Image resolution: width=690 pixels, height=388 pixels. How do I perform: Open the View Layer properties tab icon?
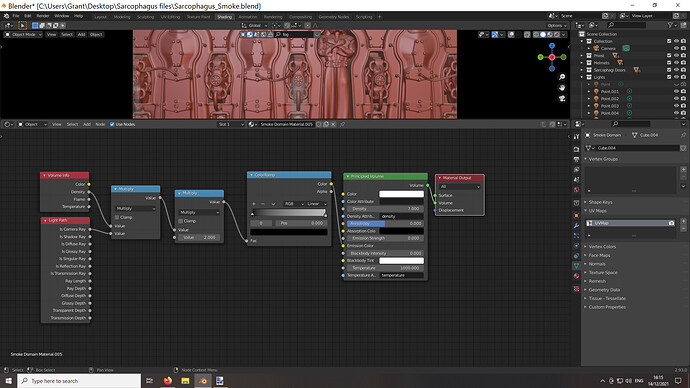click(x=576, y=170)
